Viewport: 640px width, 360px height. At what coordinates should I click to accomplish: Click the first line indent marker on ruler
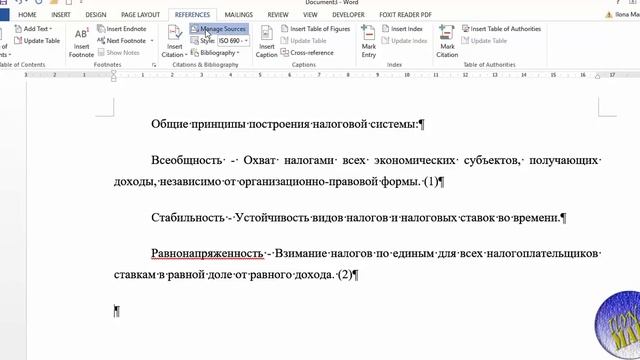pyautogui.click(x=113, y=73)
